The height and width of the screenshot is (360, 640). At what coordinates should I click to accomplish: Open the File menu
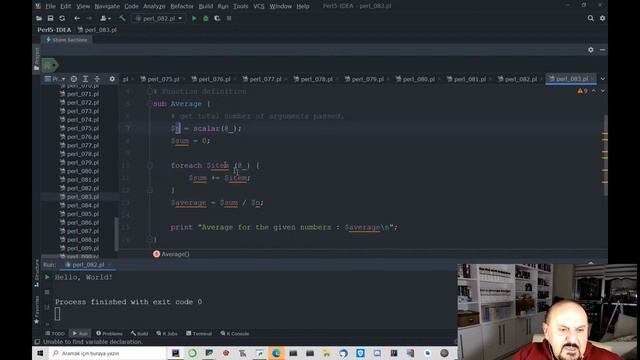click(50, 6)
